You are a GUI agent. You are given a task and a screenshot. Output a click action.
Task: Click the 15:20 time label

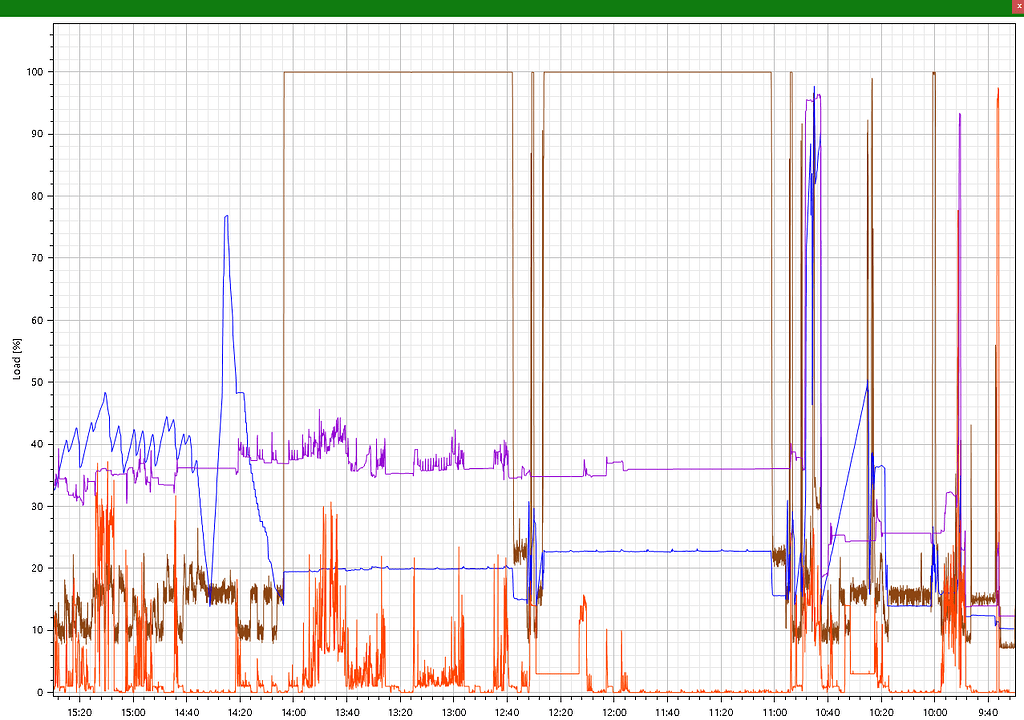pyautogui.click(x=80, y=712)
